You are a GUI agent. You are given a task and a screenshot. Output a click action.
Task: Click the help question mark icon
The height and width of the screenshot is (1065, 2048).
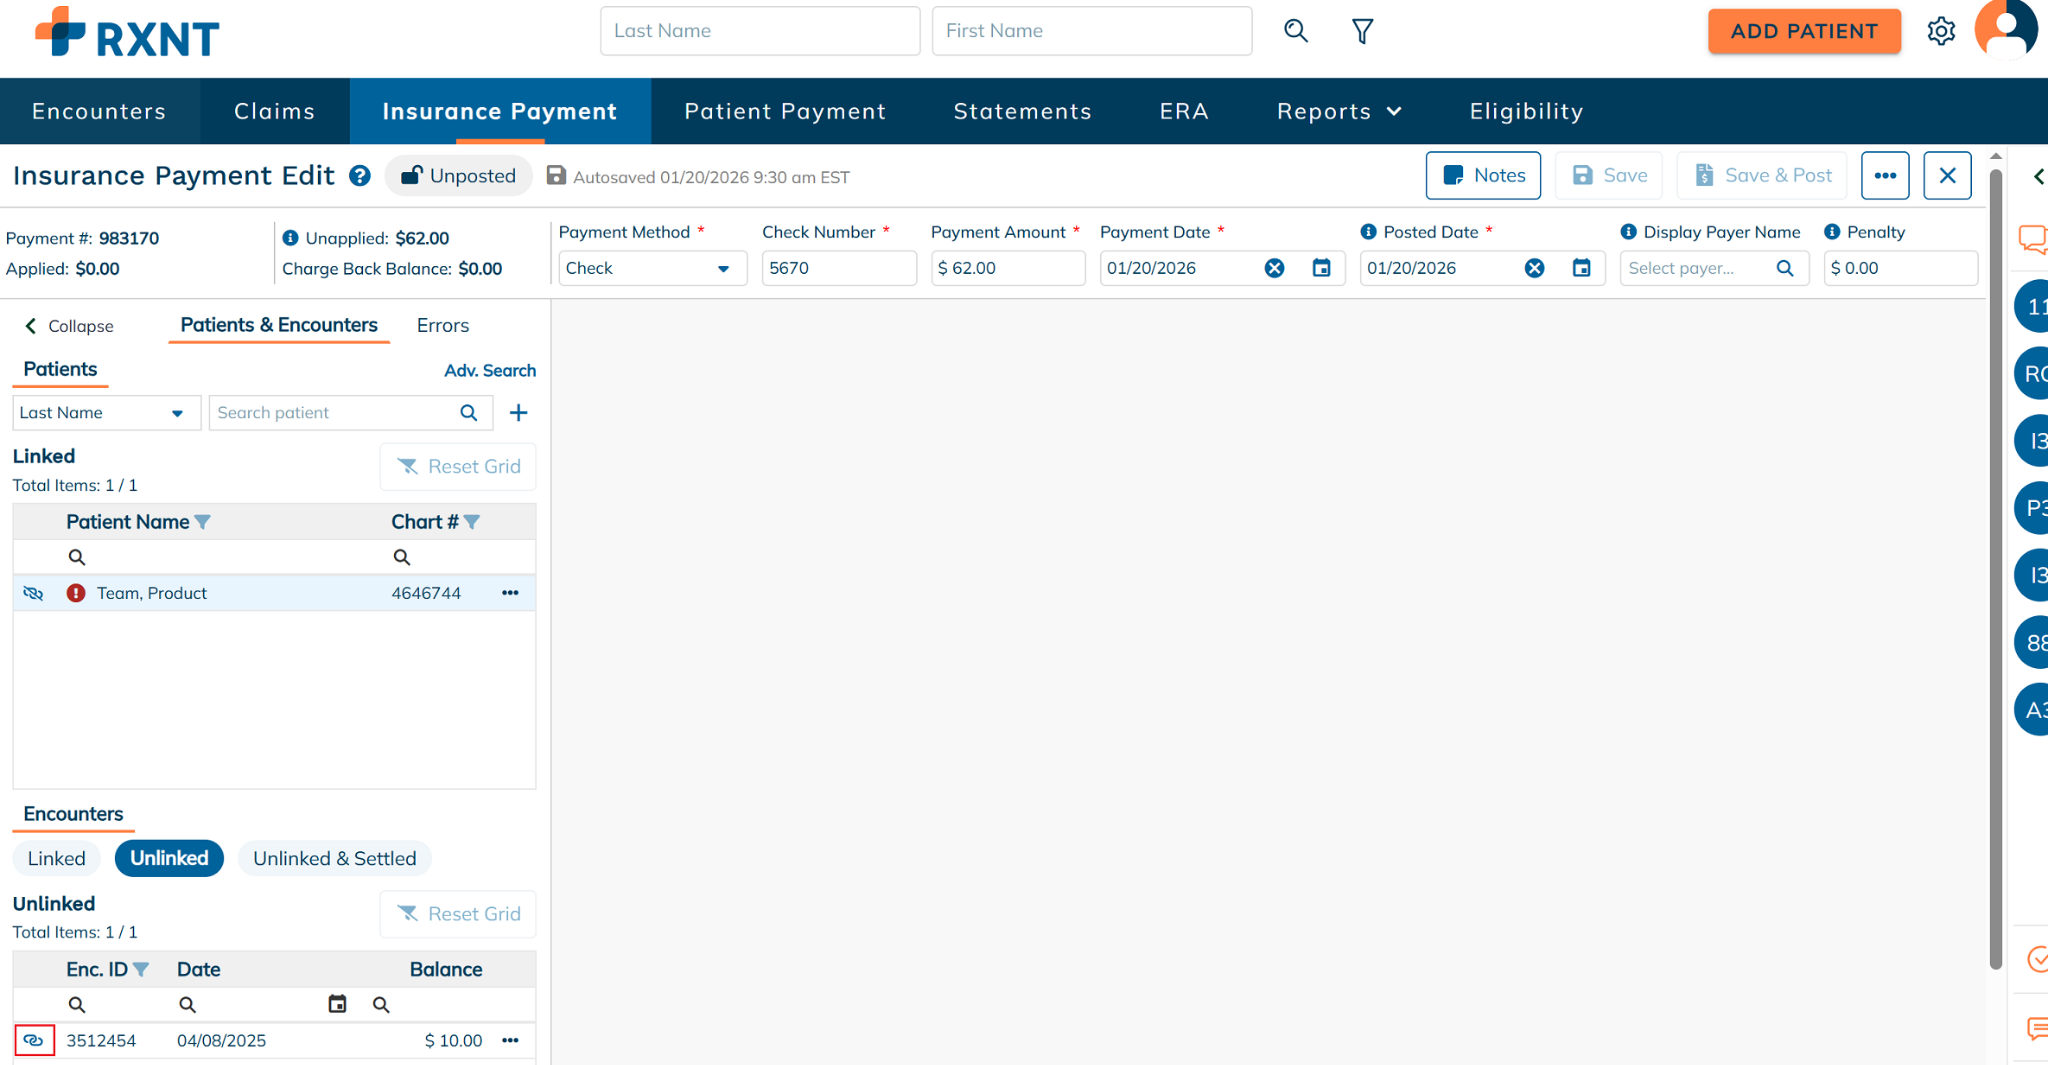[360, 176]
